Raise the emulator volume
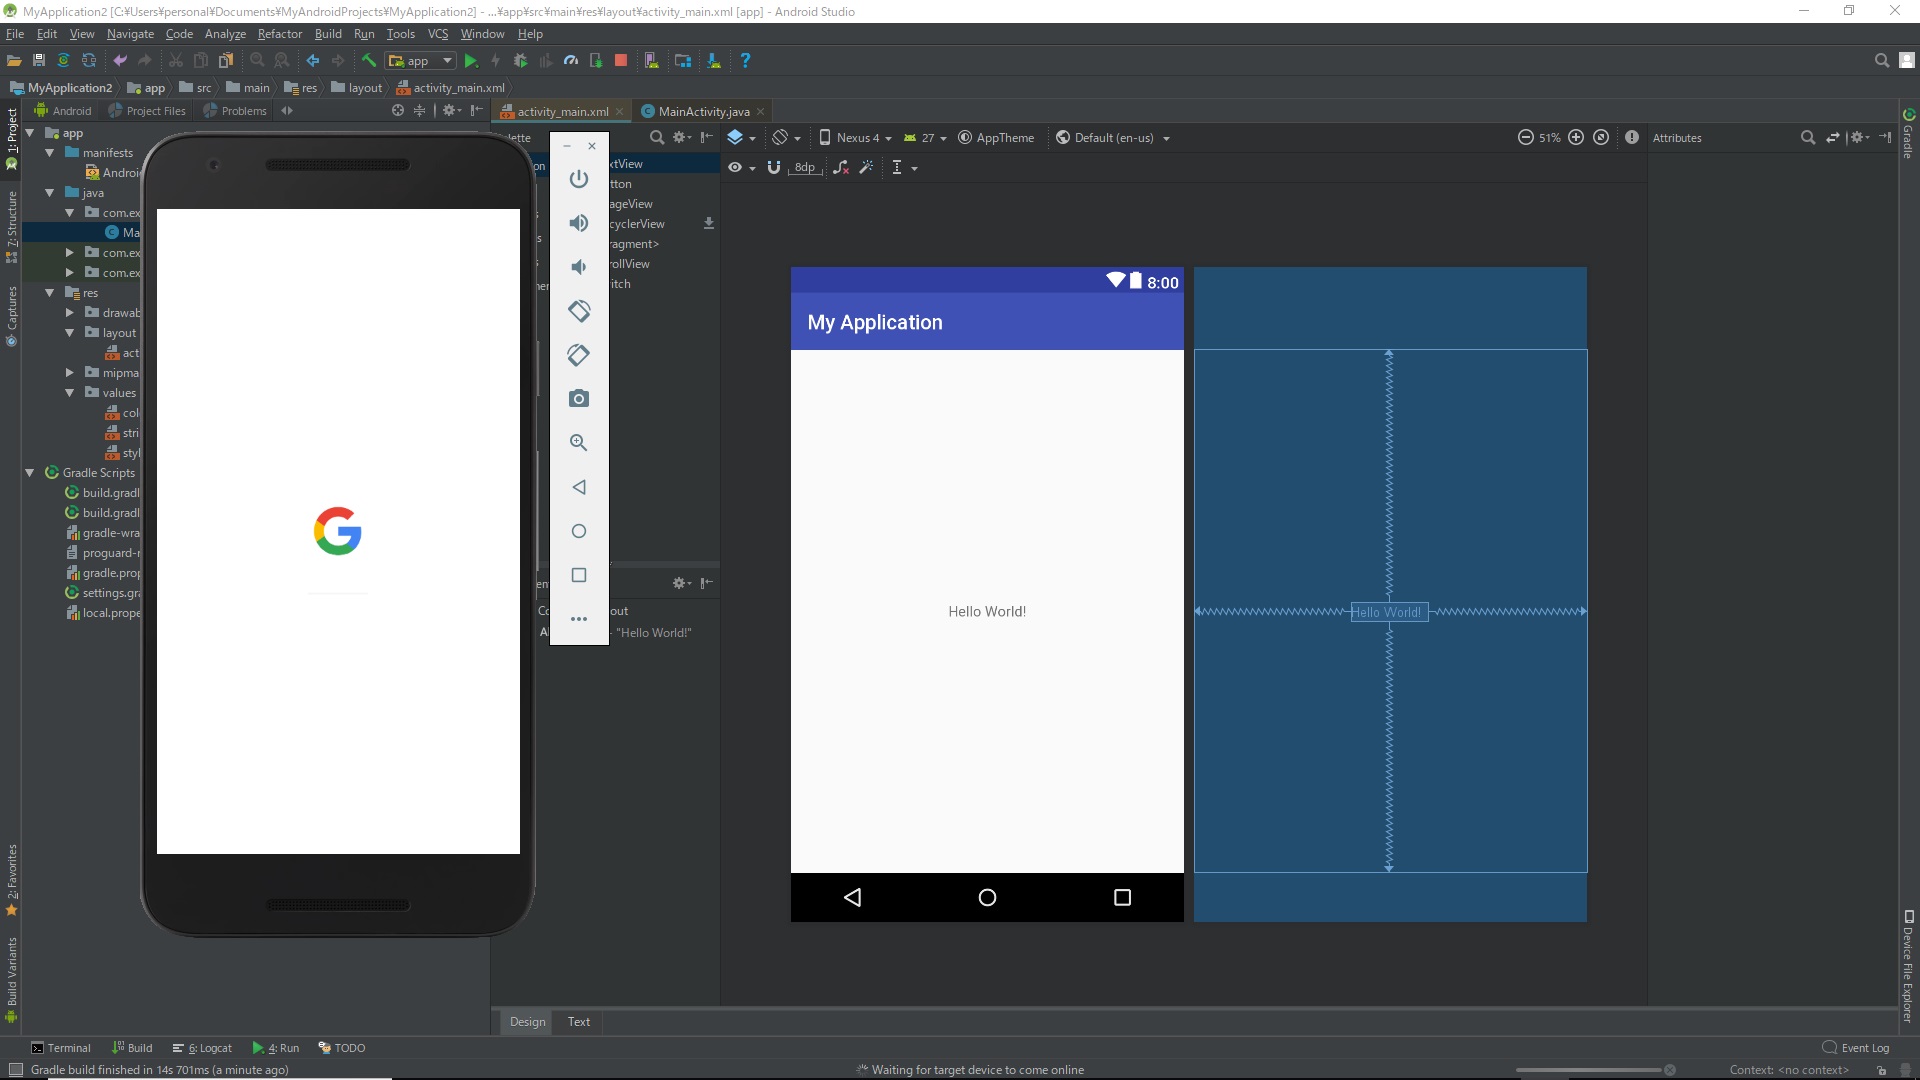This screenshot has width=1920, height=1080. (x=579, y=223)
